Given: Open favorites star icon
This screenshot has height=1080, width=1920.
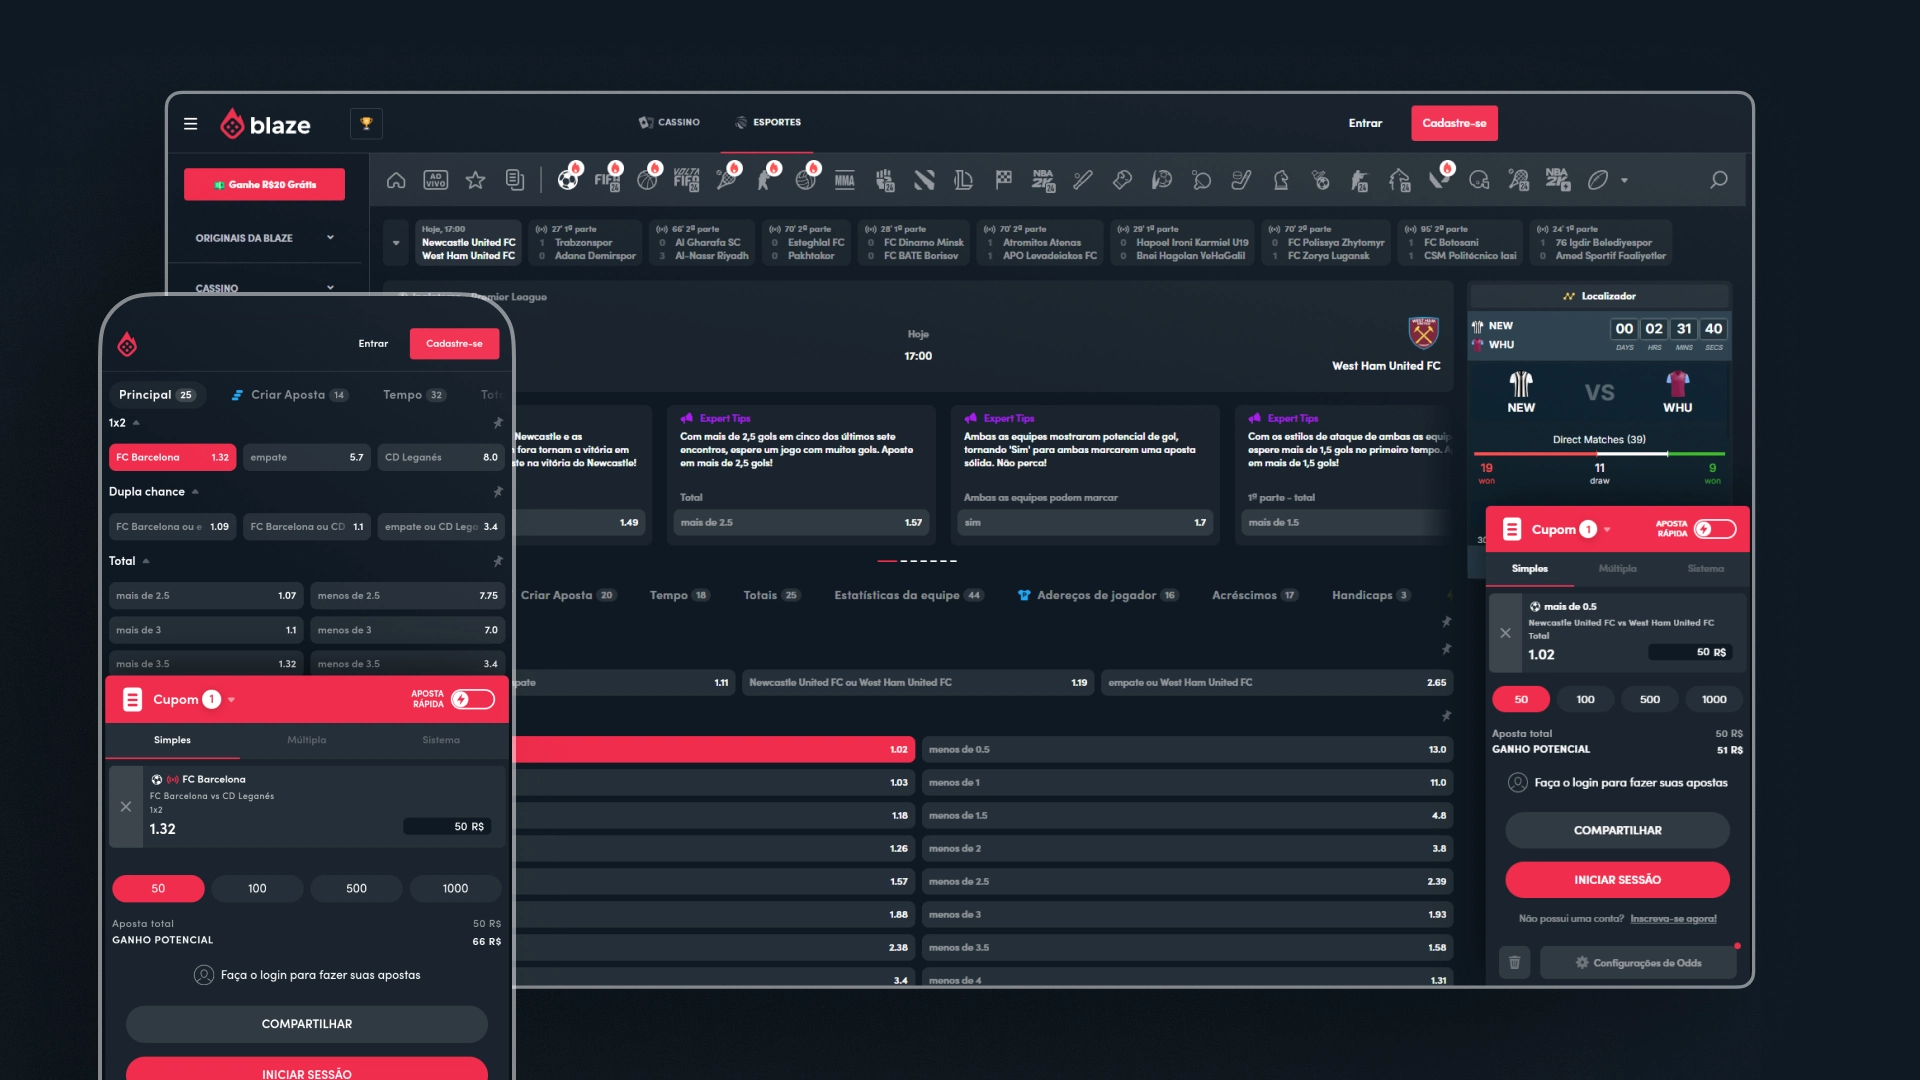Looking at the screenshot, I should [x=475, y=180].
